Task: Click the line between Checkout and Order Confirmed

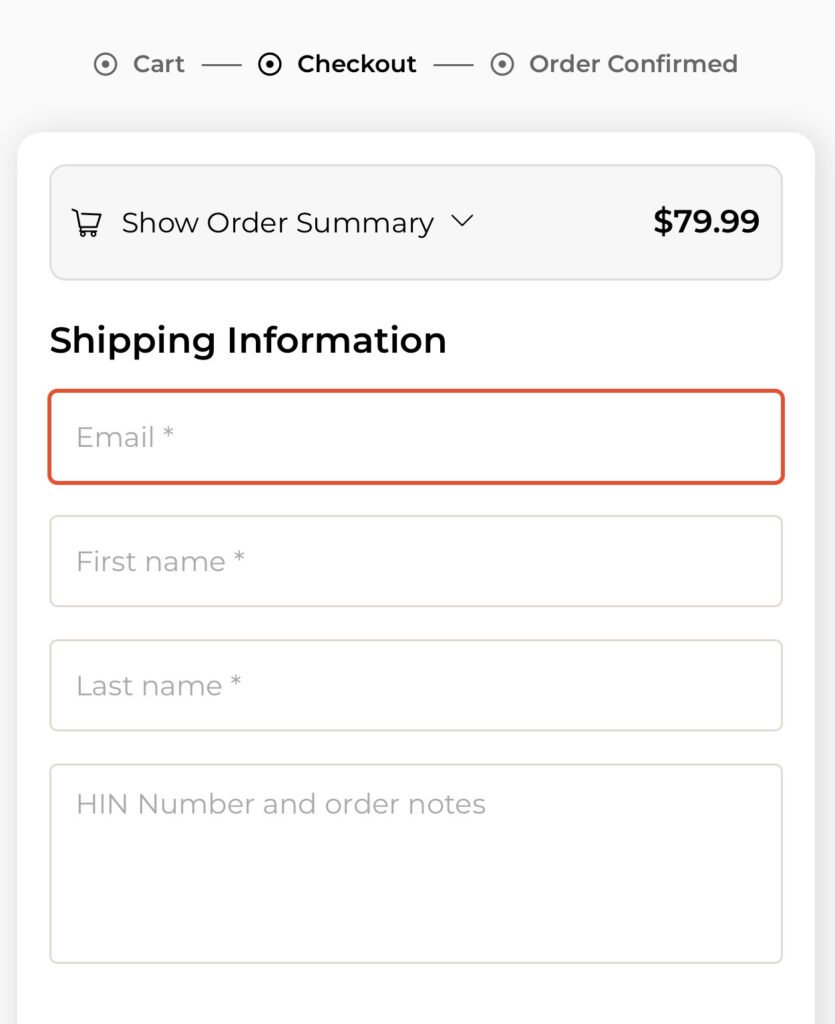Action: (x=454, y=65)
